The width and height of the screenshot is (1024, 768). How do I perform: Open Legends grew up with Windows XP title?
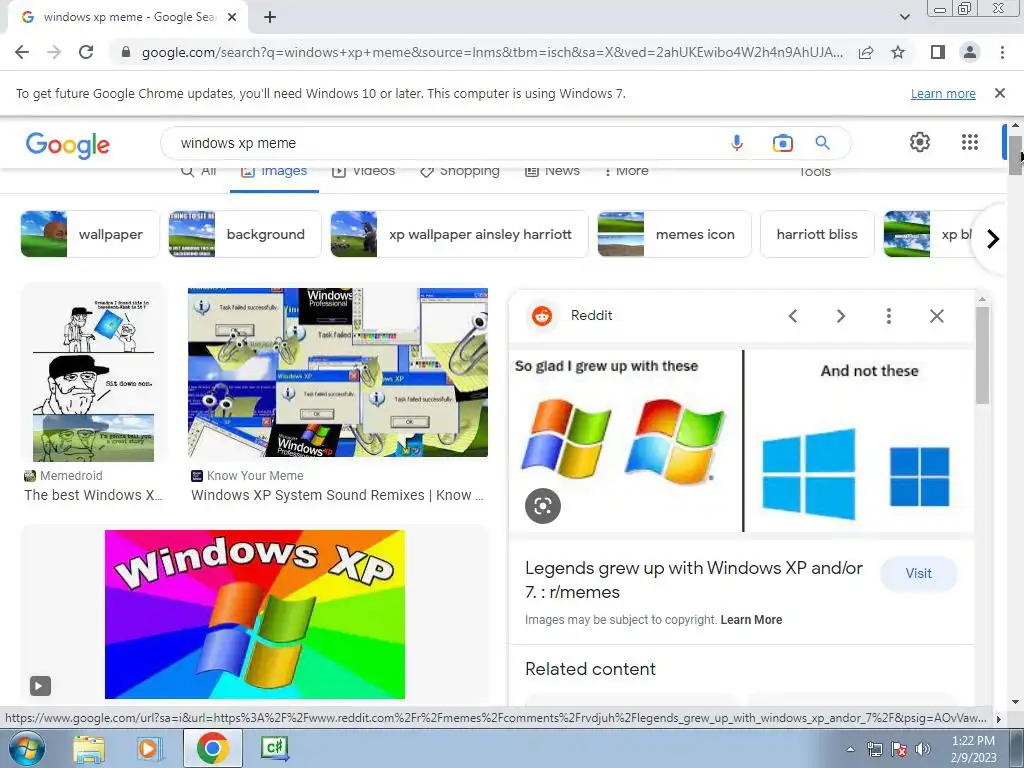[x=694, y=580]
